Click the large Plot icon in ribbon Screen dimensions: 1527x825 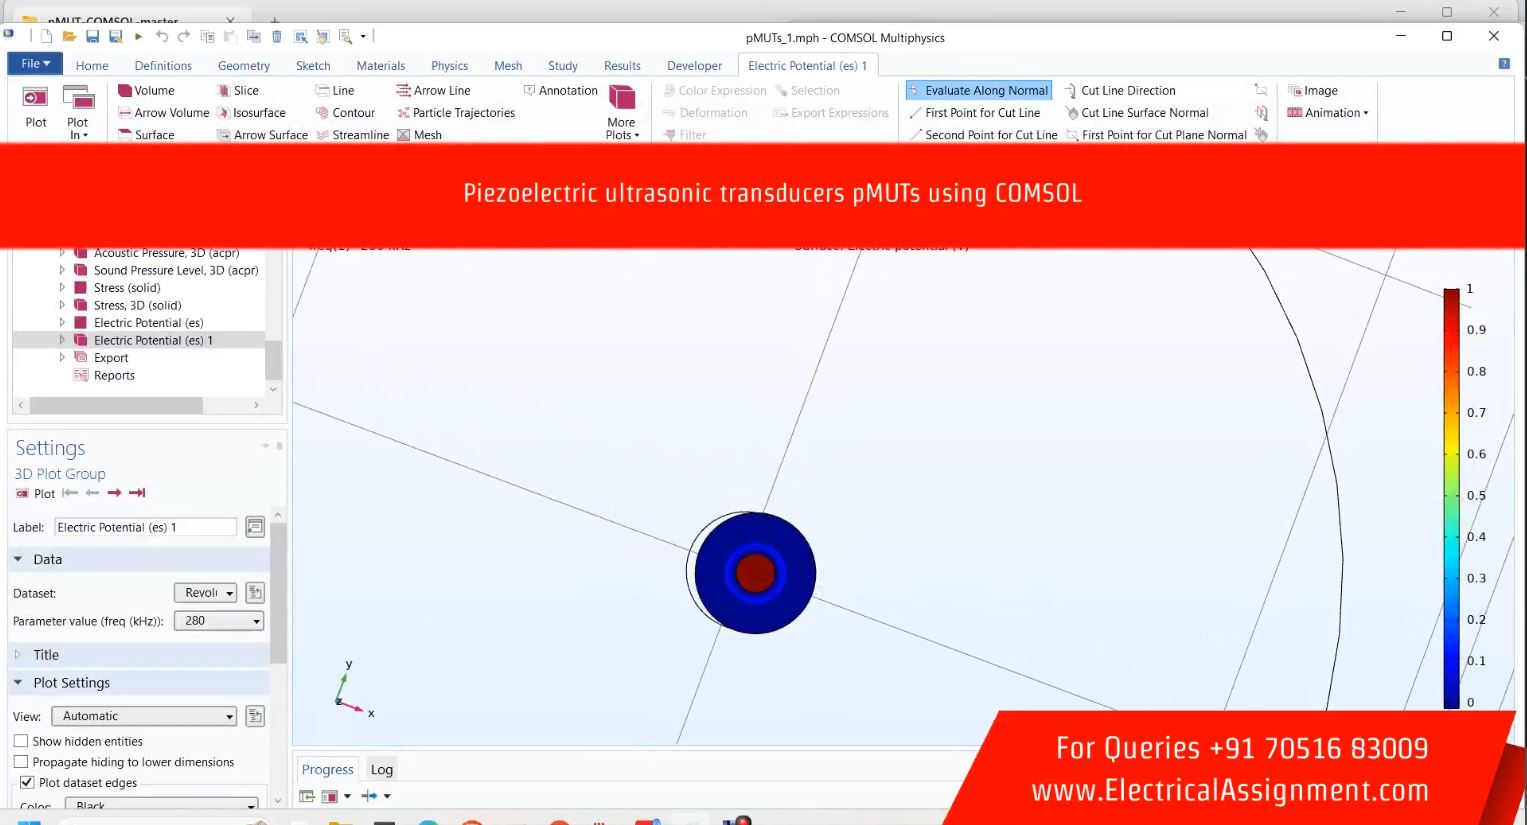pos(36,107)
